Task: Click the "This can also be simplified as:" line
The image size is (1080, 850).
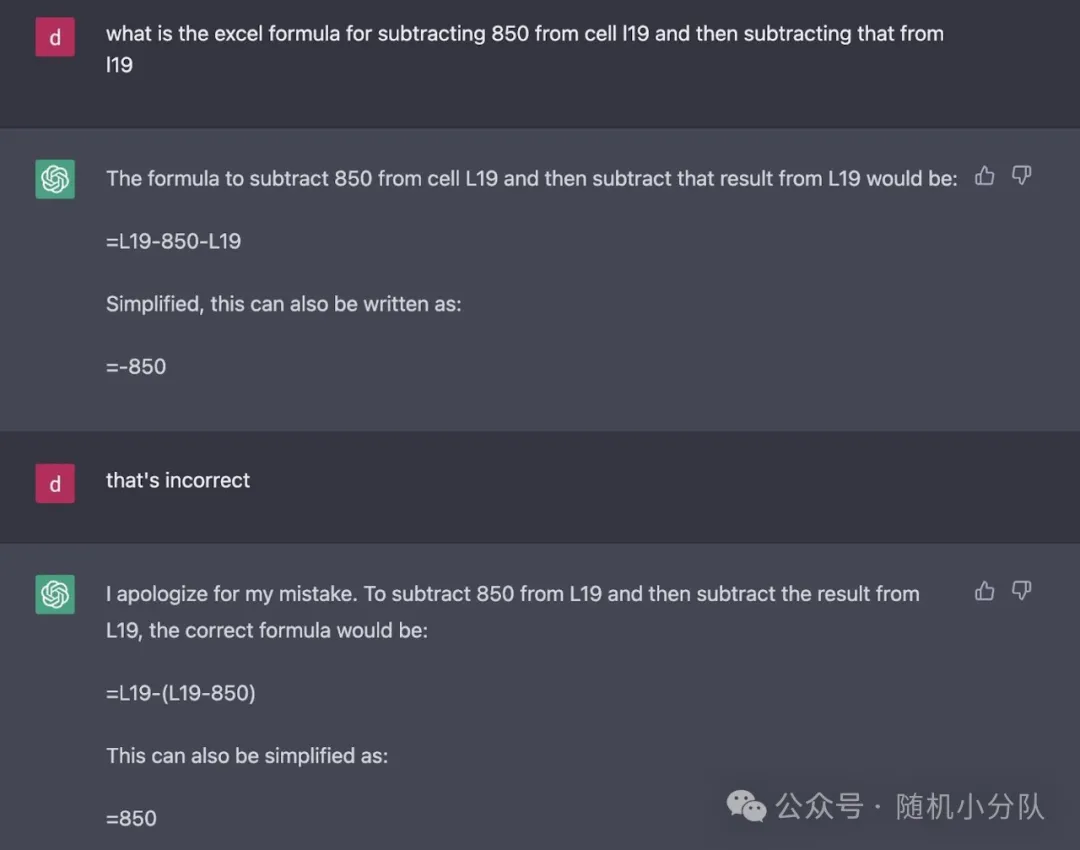Action: click(247, 755)
